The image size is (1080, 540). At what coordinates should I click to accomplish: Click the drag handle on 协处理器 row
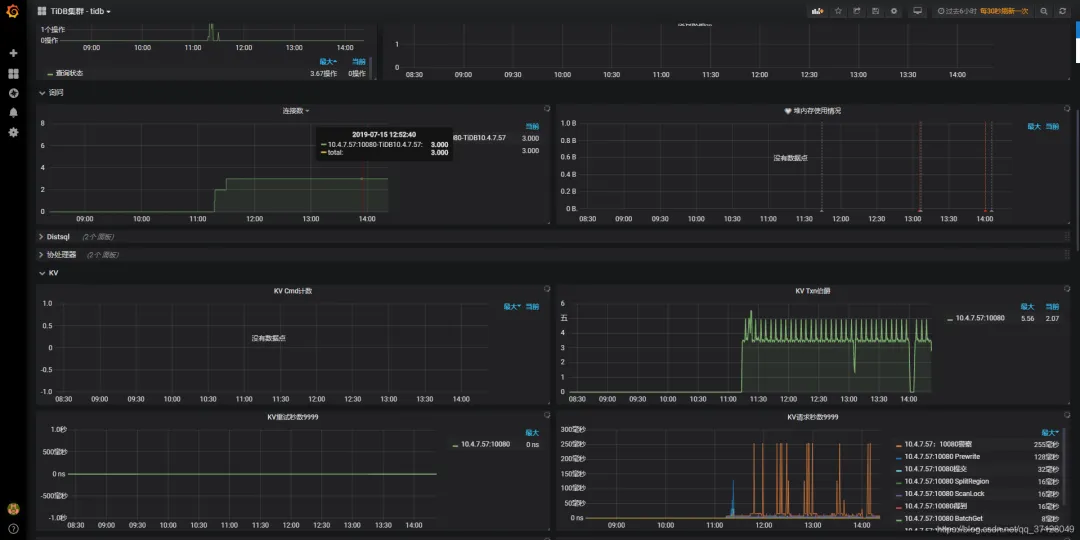pyautogui.click(x=1068, y=254)
